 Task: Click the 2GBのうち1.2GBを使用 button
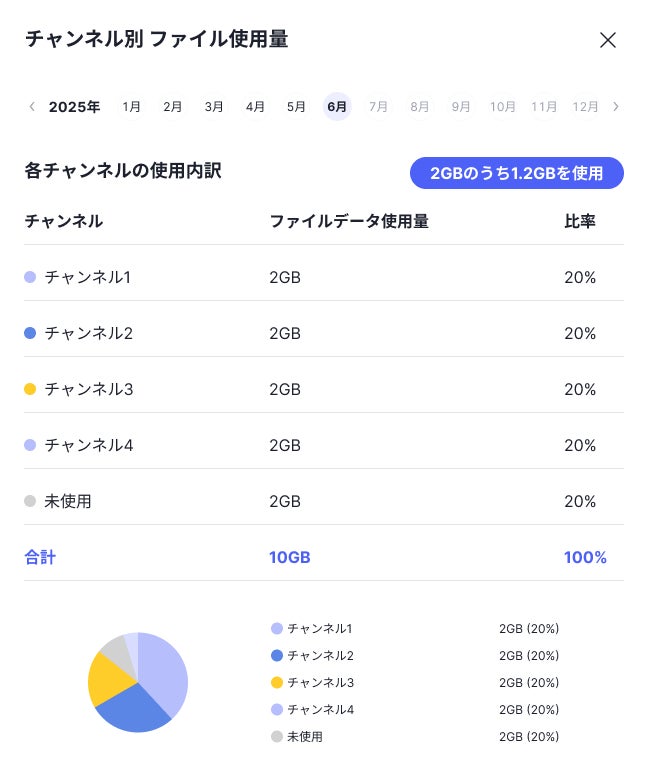(x=516, y=173)
